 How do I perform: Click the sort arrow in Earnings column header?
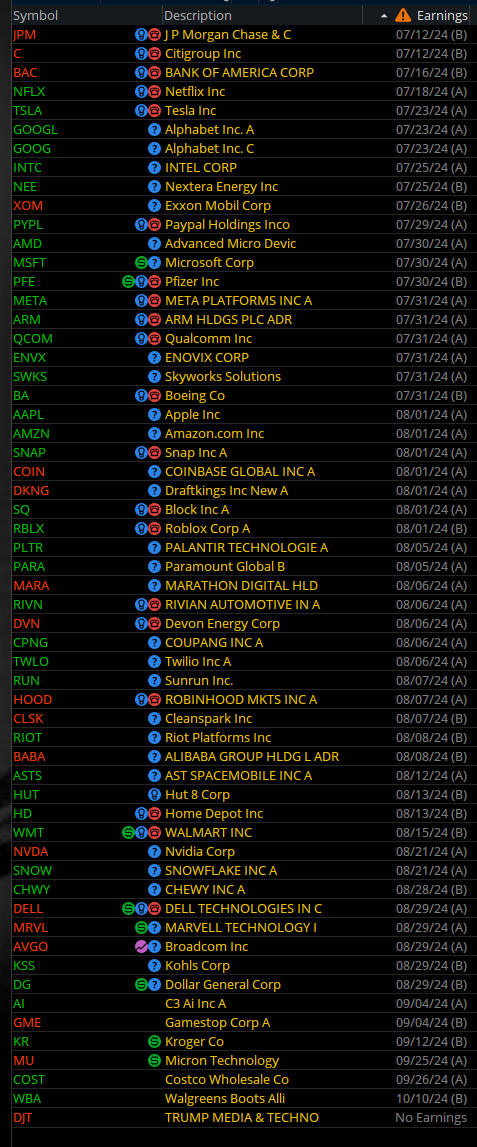tap(384, 16)
